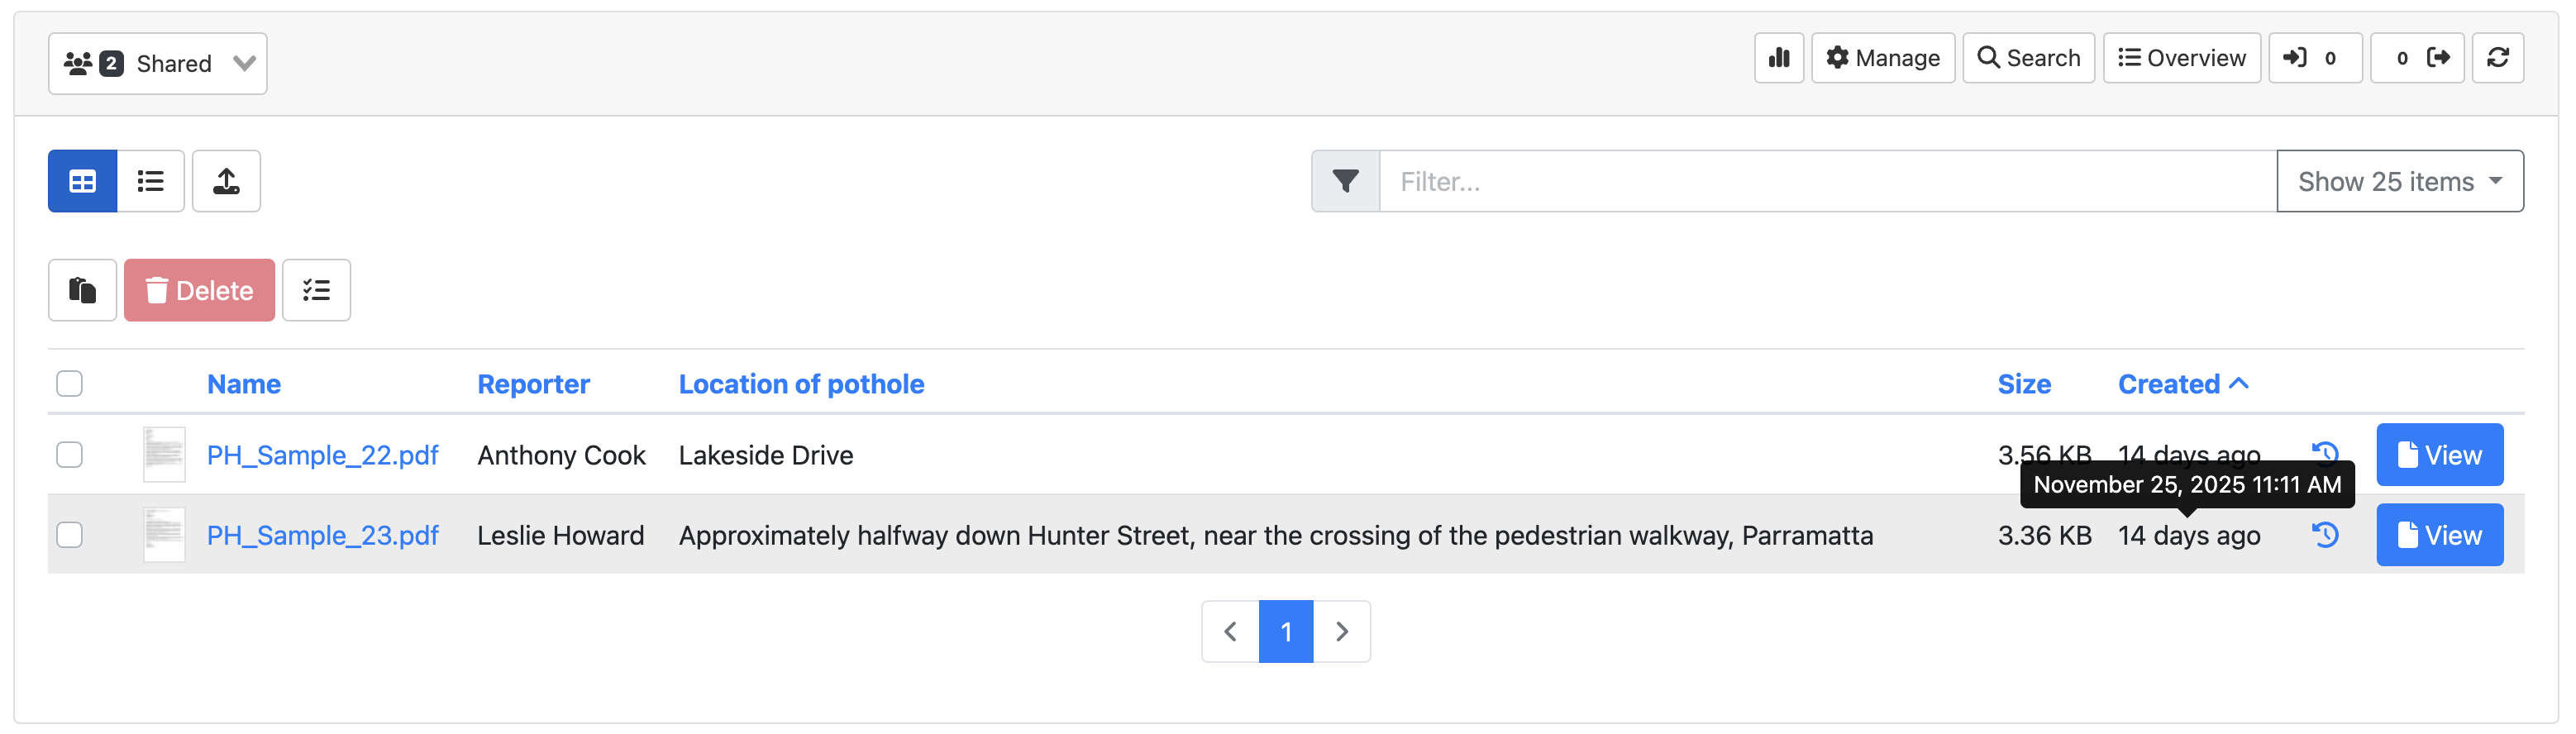Click the refresh icon button
This screenshot has height=734, width=2576.
[x=2497, y=58]
